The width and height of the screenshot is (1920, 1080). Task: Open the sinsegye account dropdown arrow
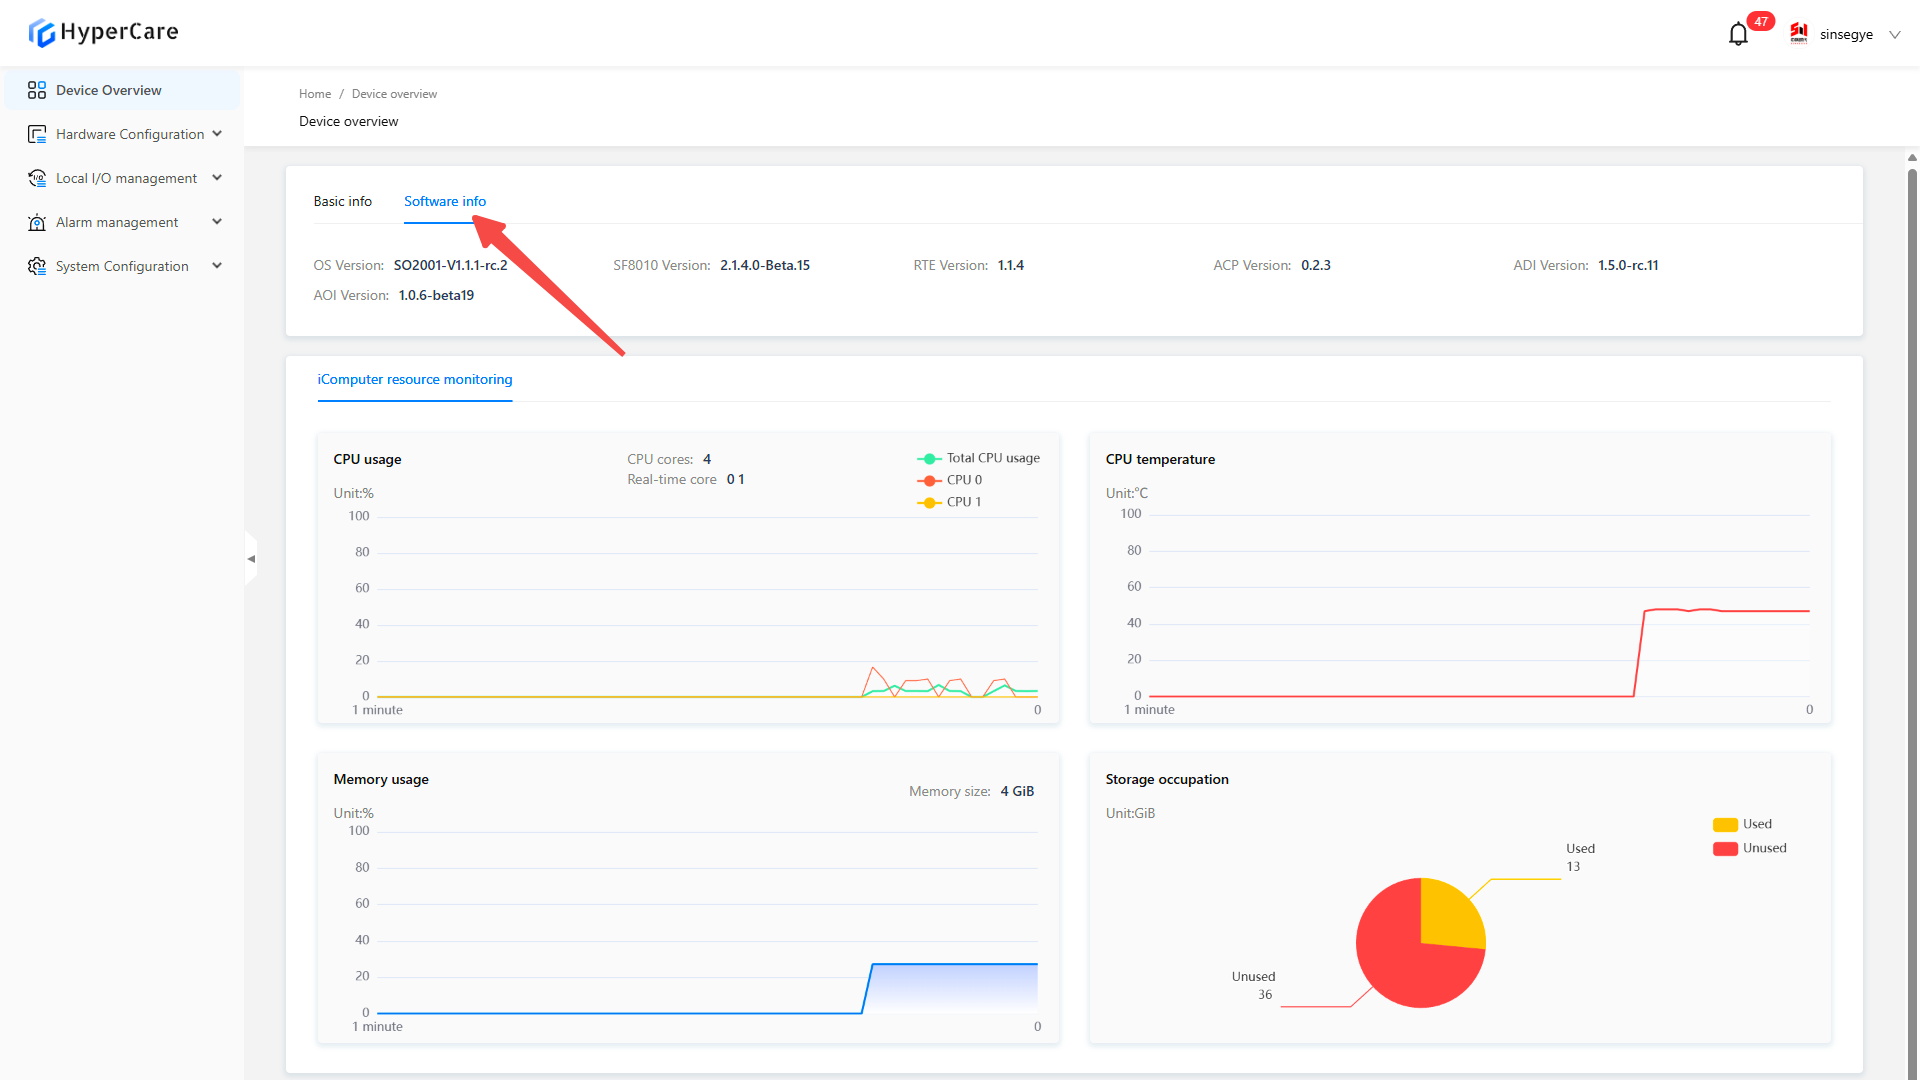click(1894, 35)
